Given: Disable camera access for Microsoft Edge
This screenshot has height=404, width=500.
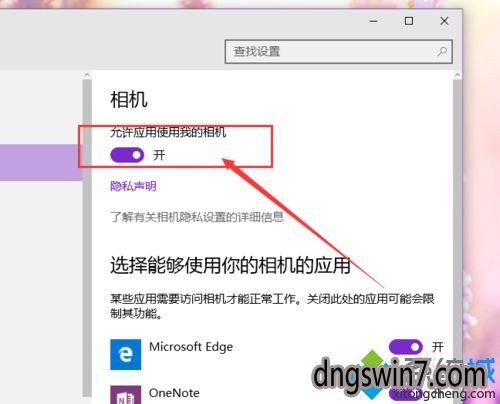Looking at the screenshot, I should point(406,347).
